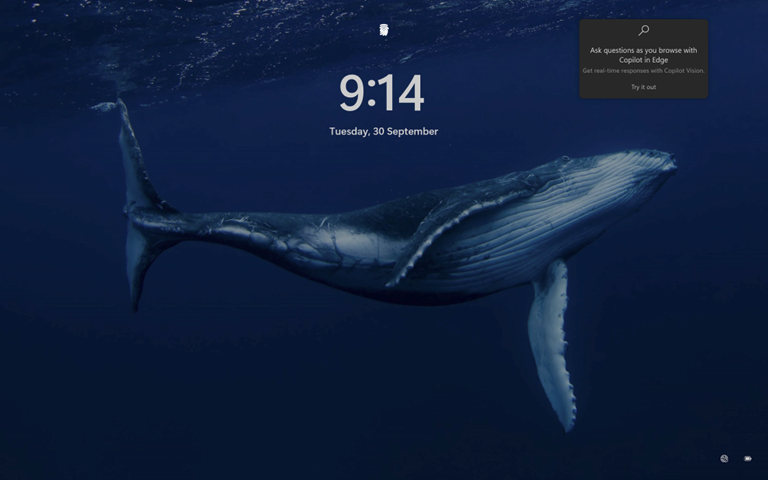Click "30 September" in the date line

coord(405,131)
